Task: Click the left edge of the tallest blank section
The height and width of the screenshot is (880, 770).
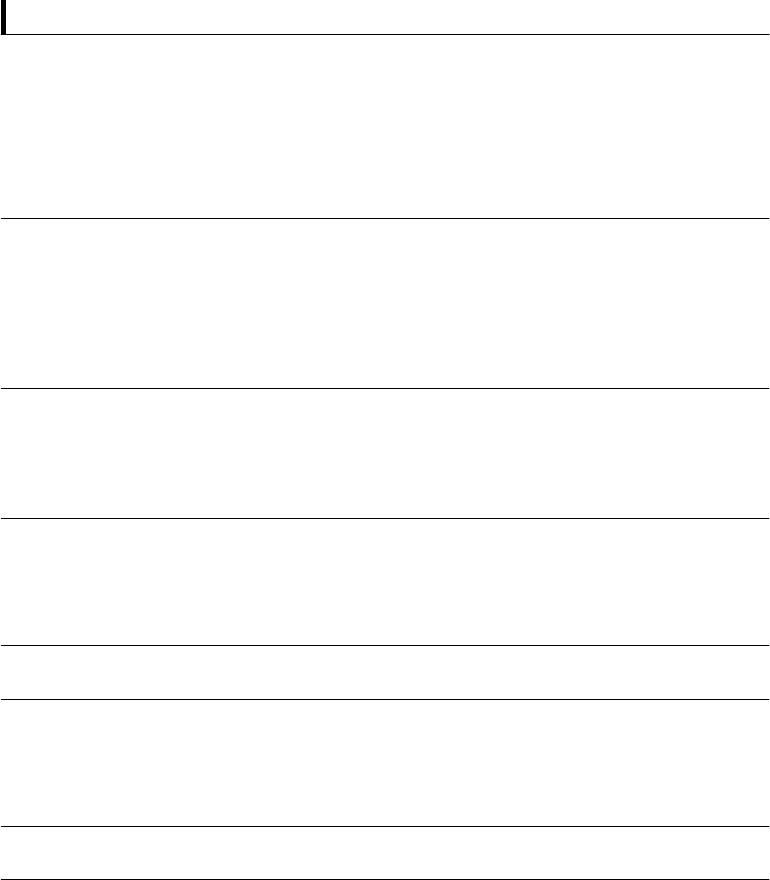Action: coord(8,127)
